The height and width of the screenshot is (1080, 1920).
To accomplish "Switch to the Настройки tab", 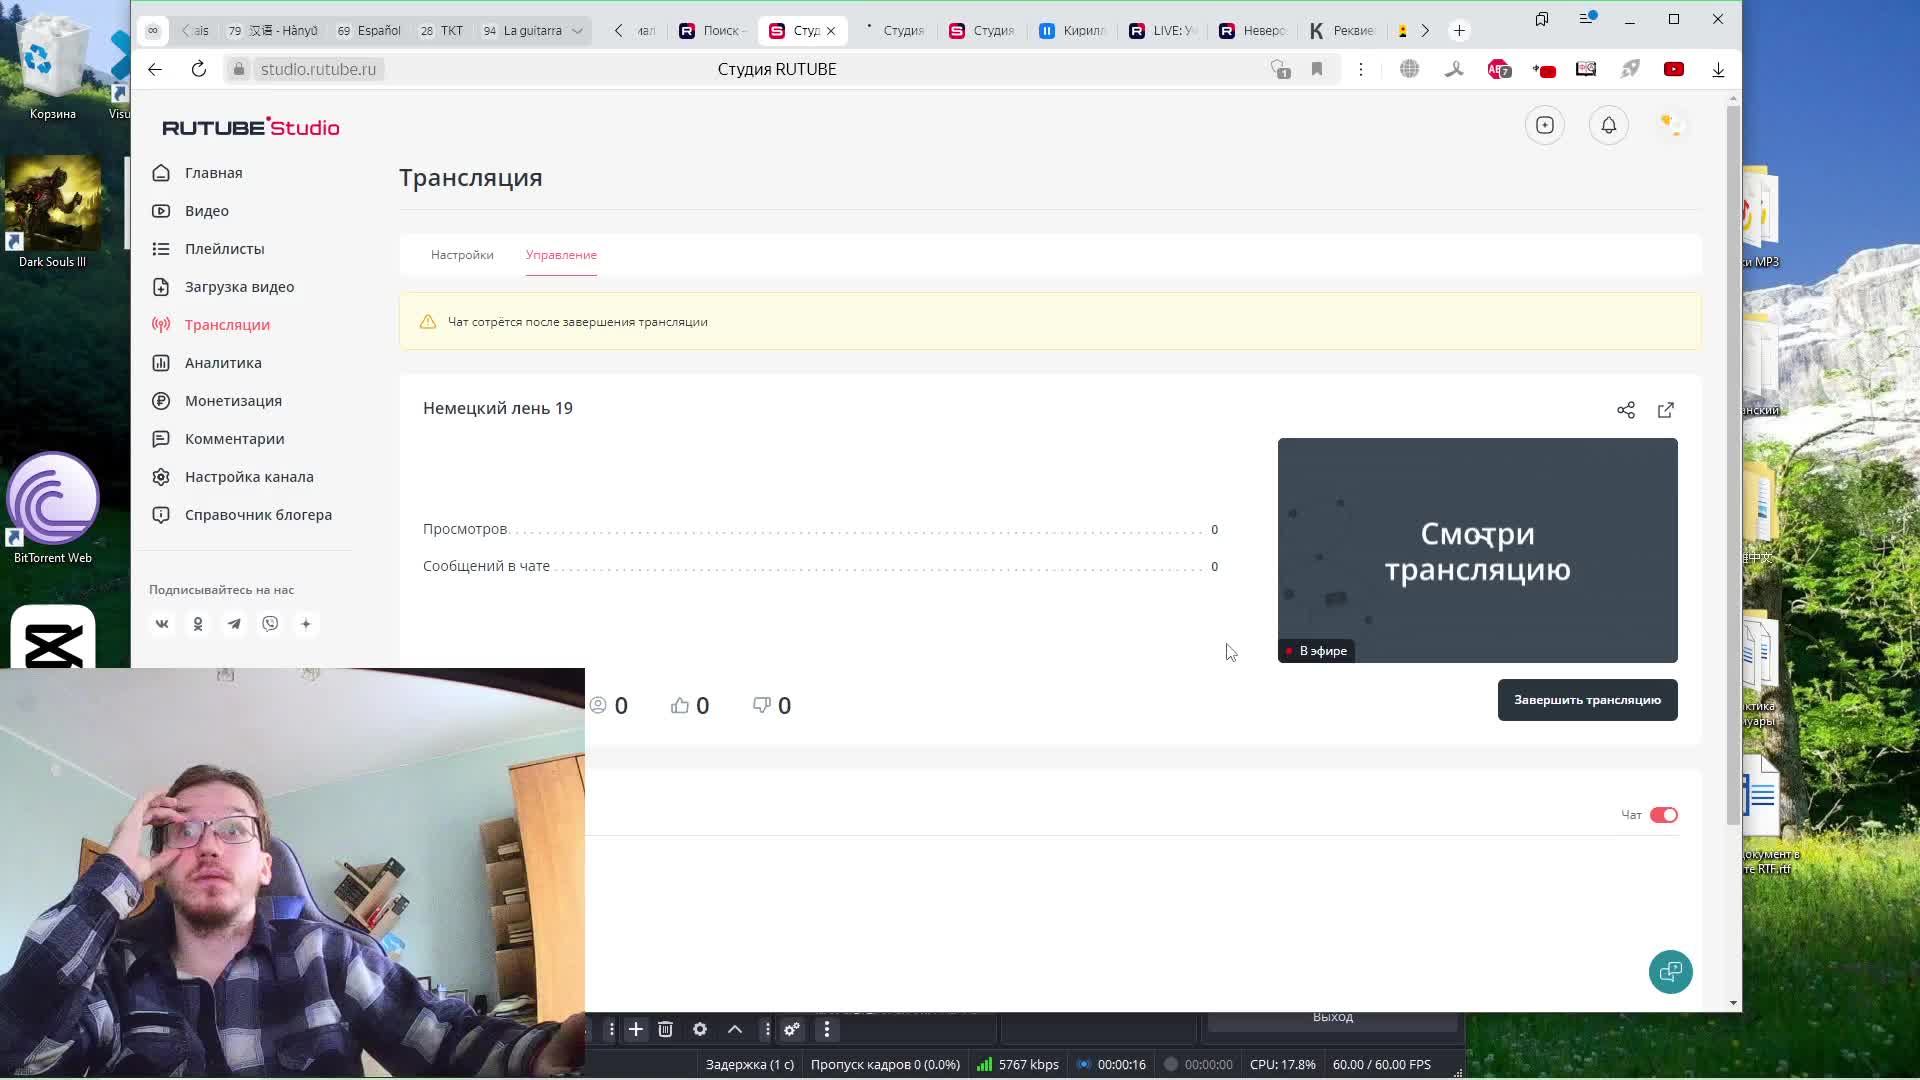I will pyautogui.click(x=462, y=255).
